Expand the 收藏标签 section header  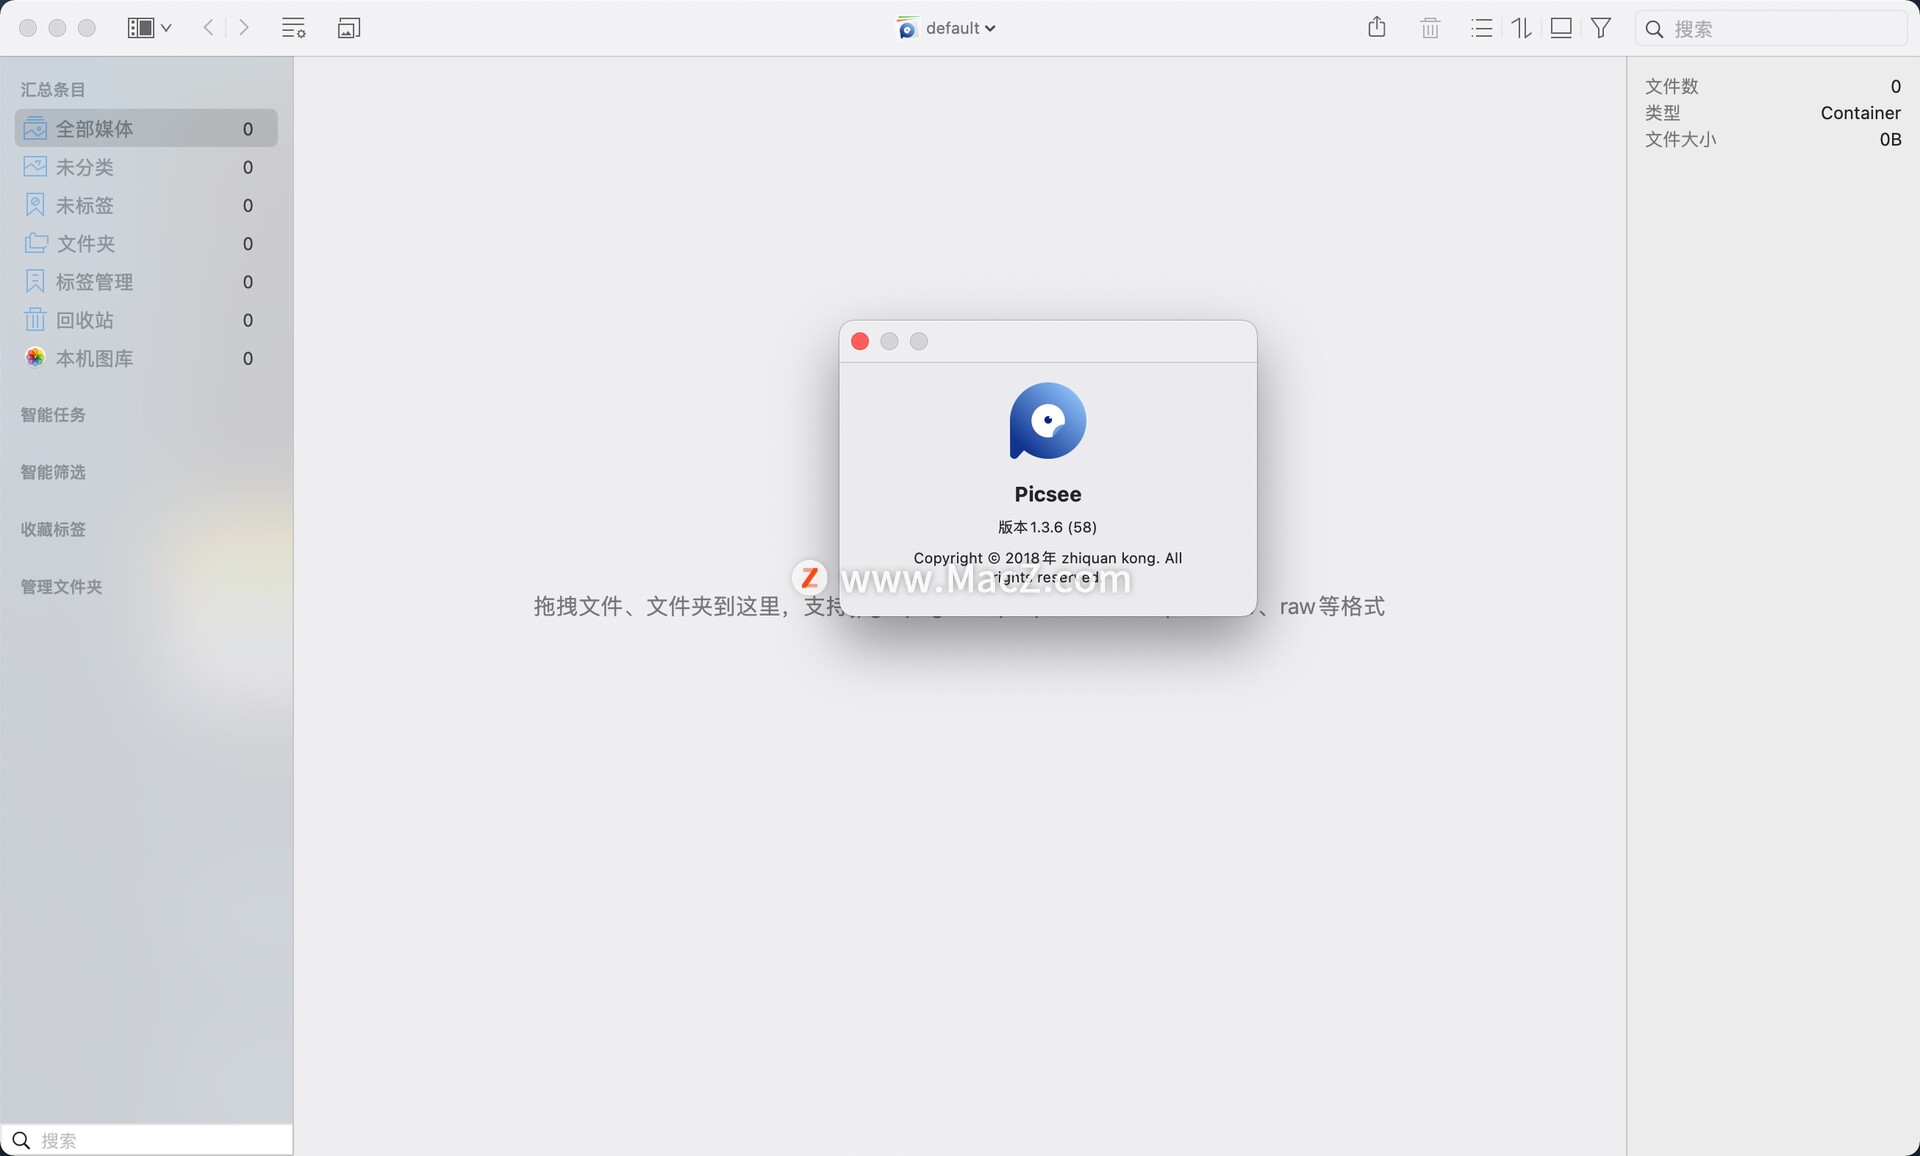(53, 529)
